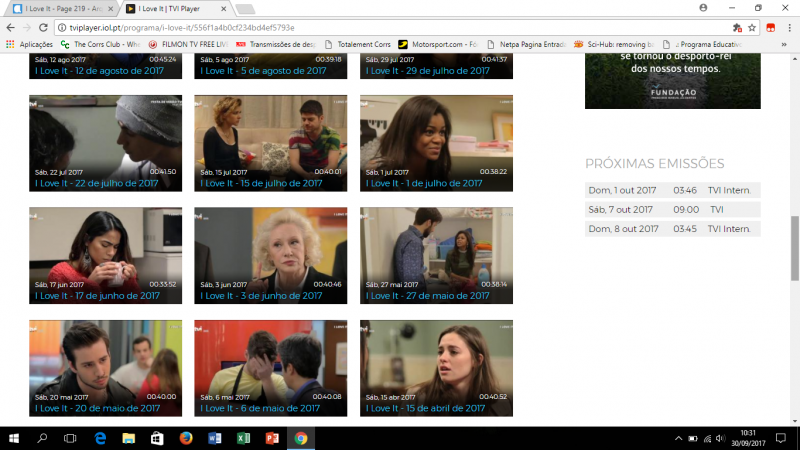Viewport: 800px width, 450px height.
Task: Open I Love It - 12 de agosto de 2017
Action: (x=99, y=71)
